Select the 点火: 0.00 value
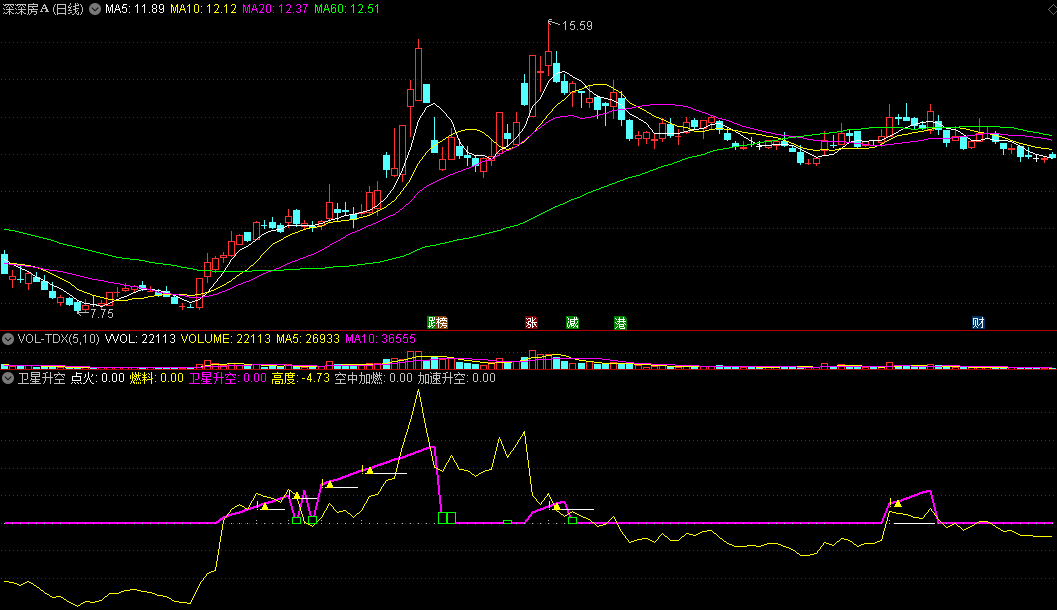This screenshot has width=1057, height=610. pyautogui.click(x=98, y=378)
